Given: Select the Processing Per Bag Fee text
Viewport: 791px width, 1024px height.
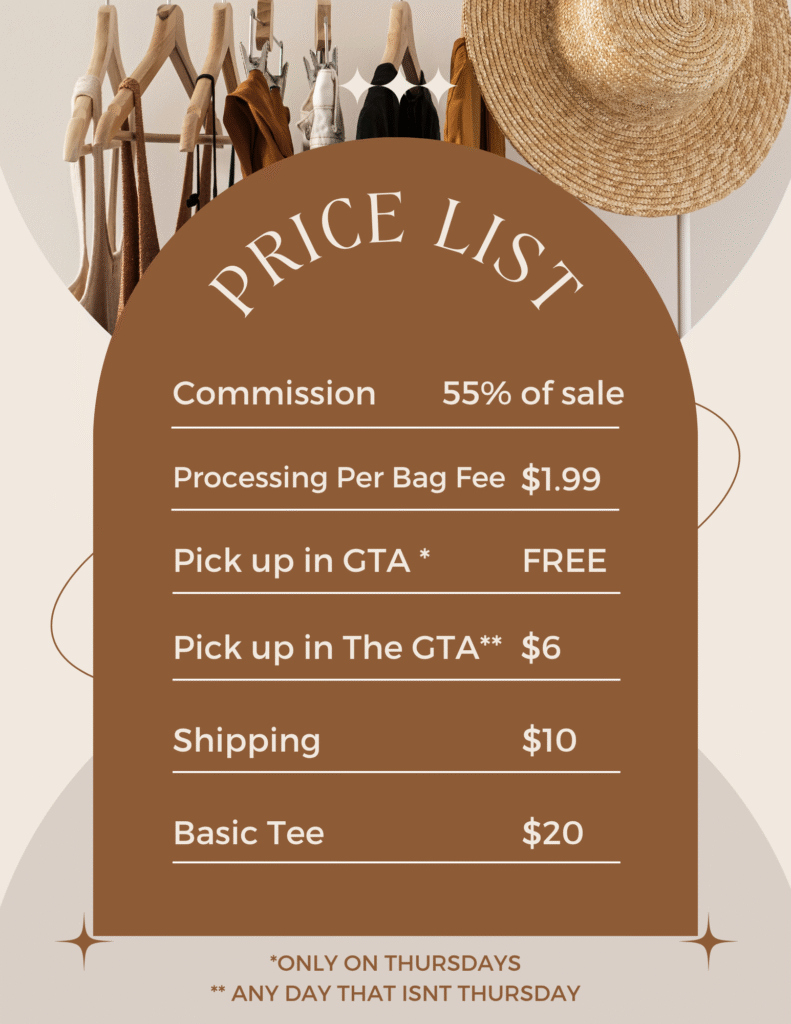Looking at the screenshot, I should click(x=339, y=478).
